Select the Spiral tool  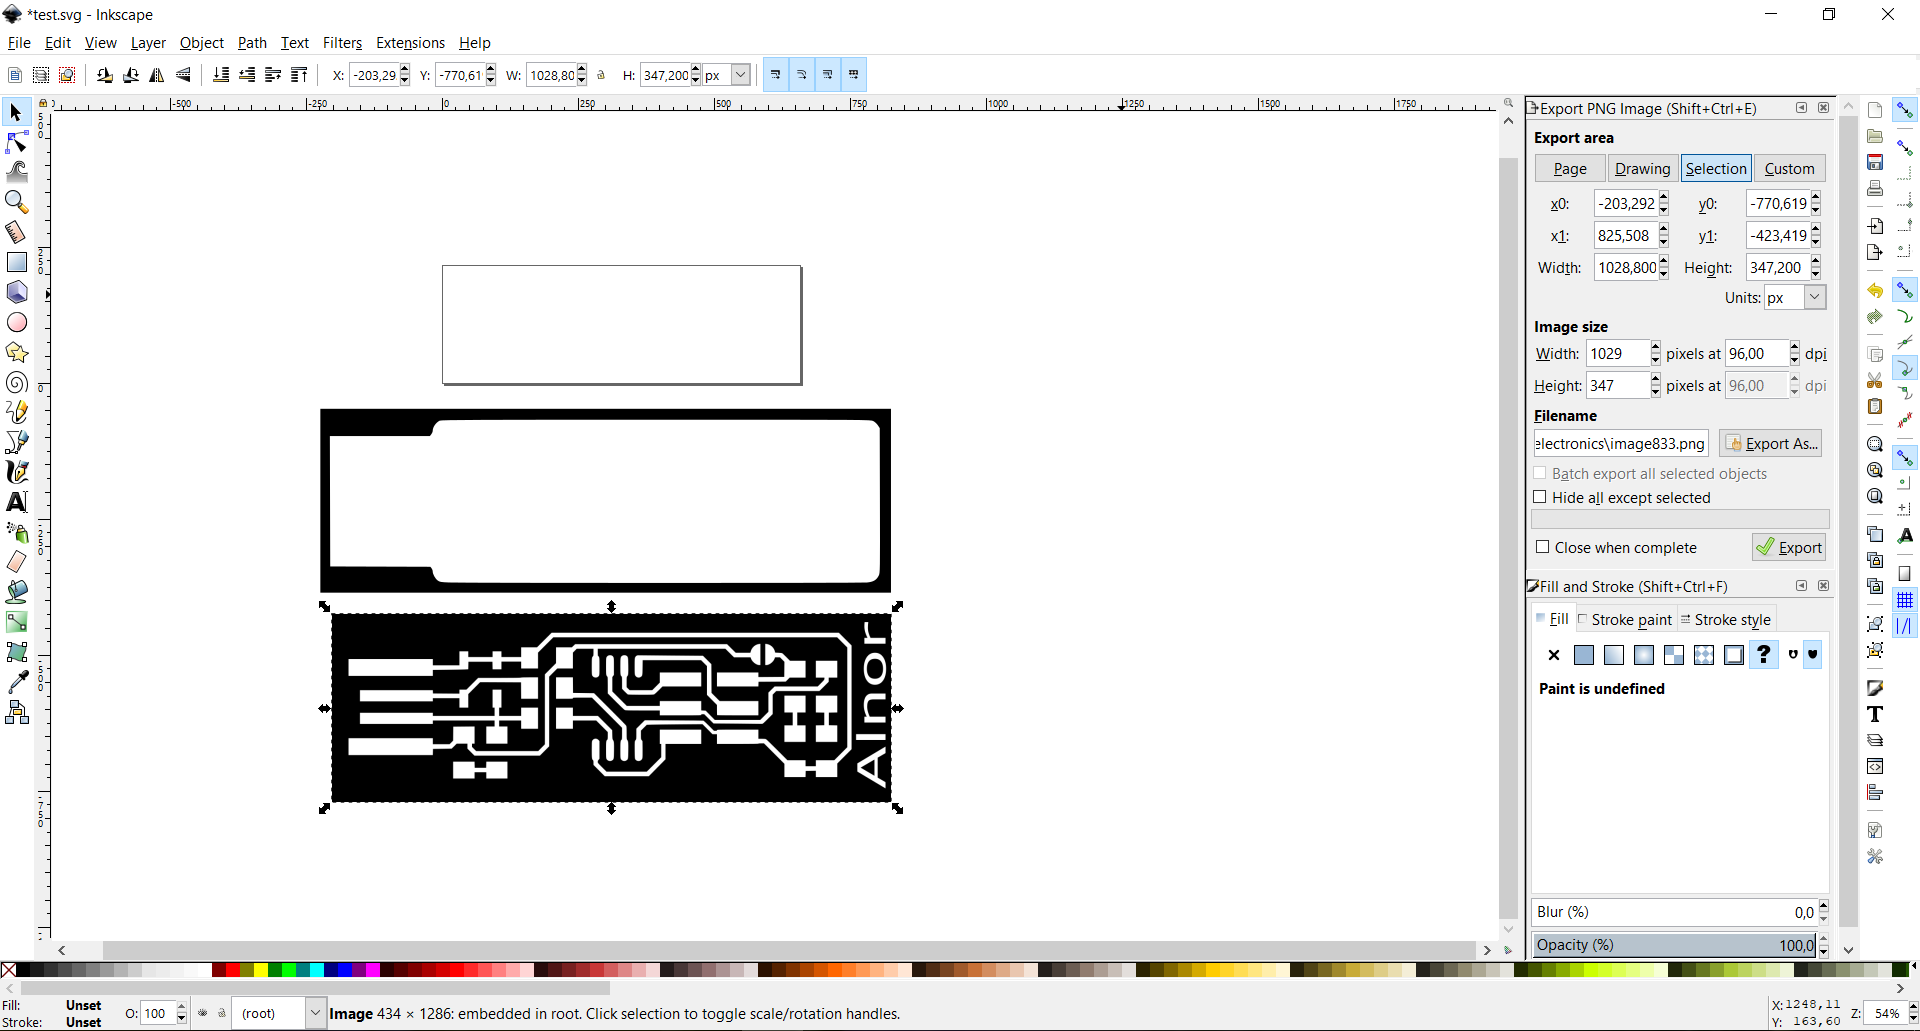click(x=16, y=382)
